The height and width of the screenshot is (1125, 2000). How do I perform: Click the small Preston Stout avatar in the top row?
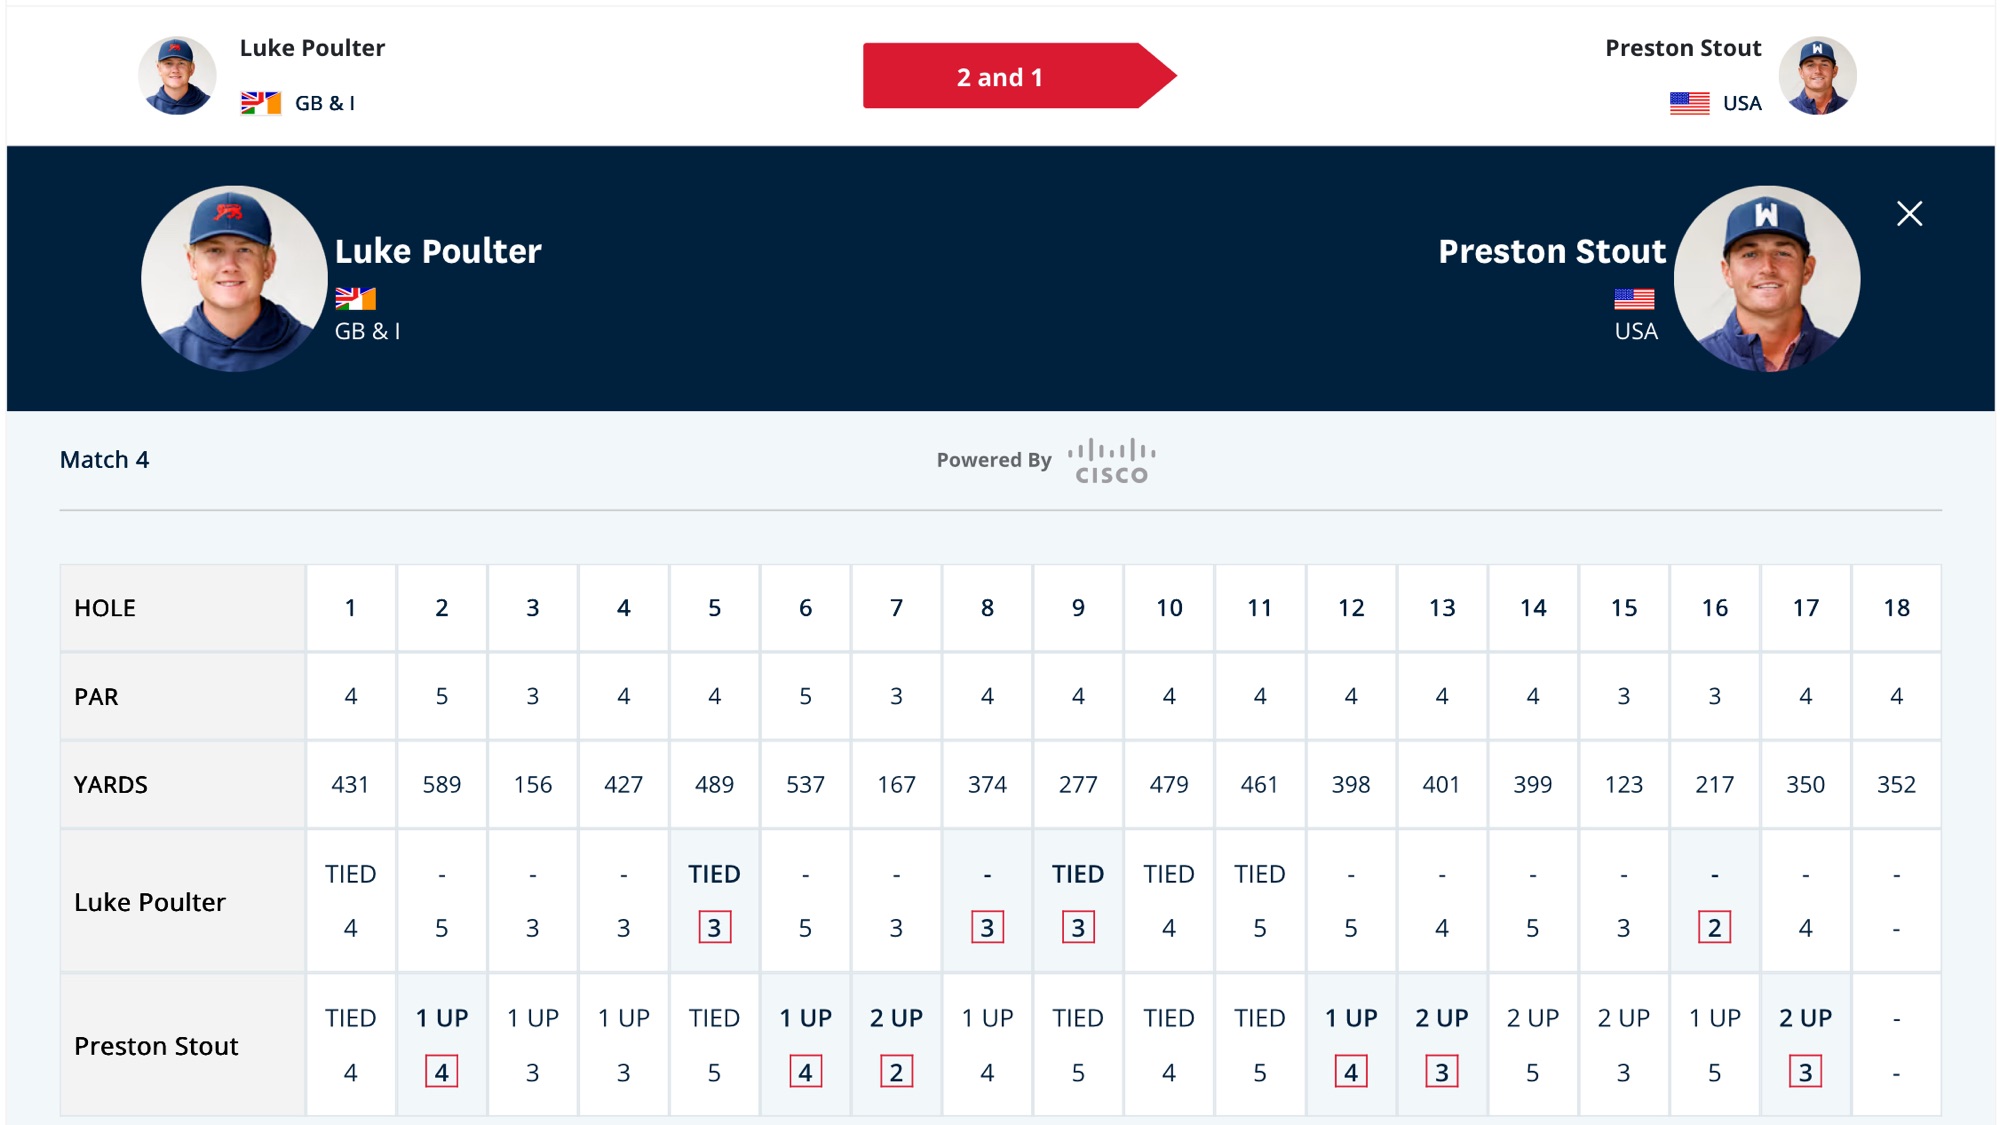pos(1817,76)
